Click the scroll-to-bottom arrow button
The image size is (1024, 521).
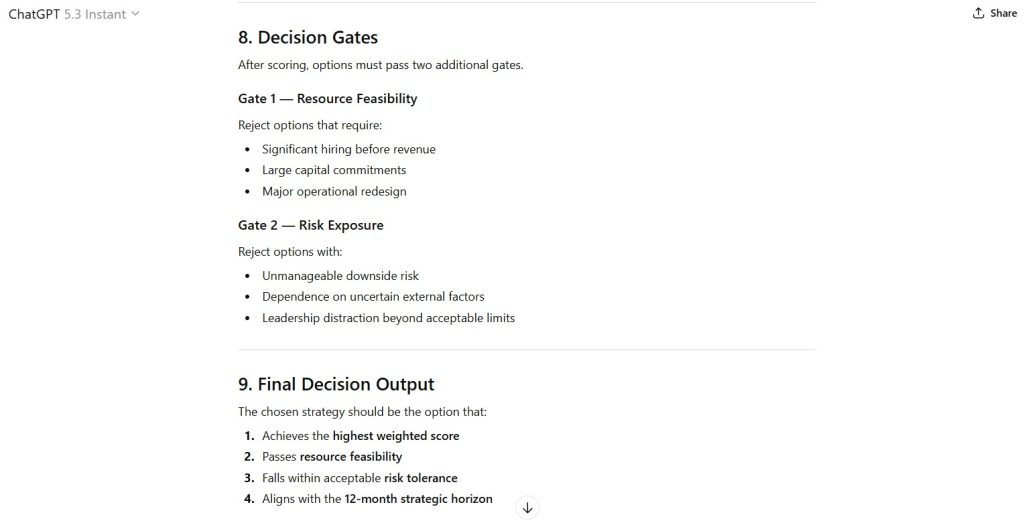coord(528,507)
